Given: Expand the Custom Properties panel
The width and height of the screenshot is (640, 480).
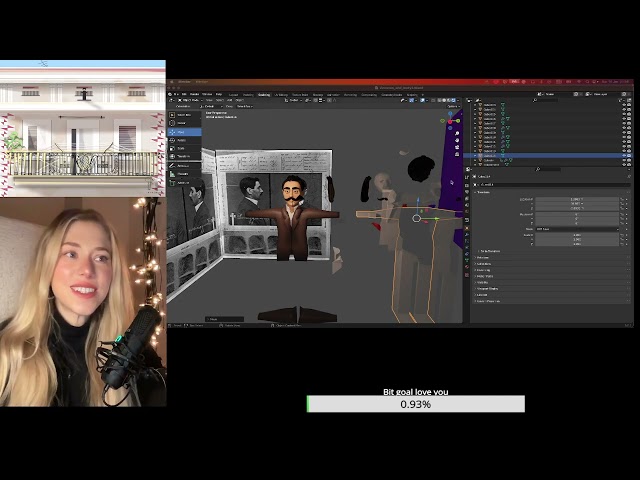Looking at the screenshot, I should tap(487, 301).
